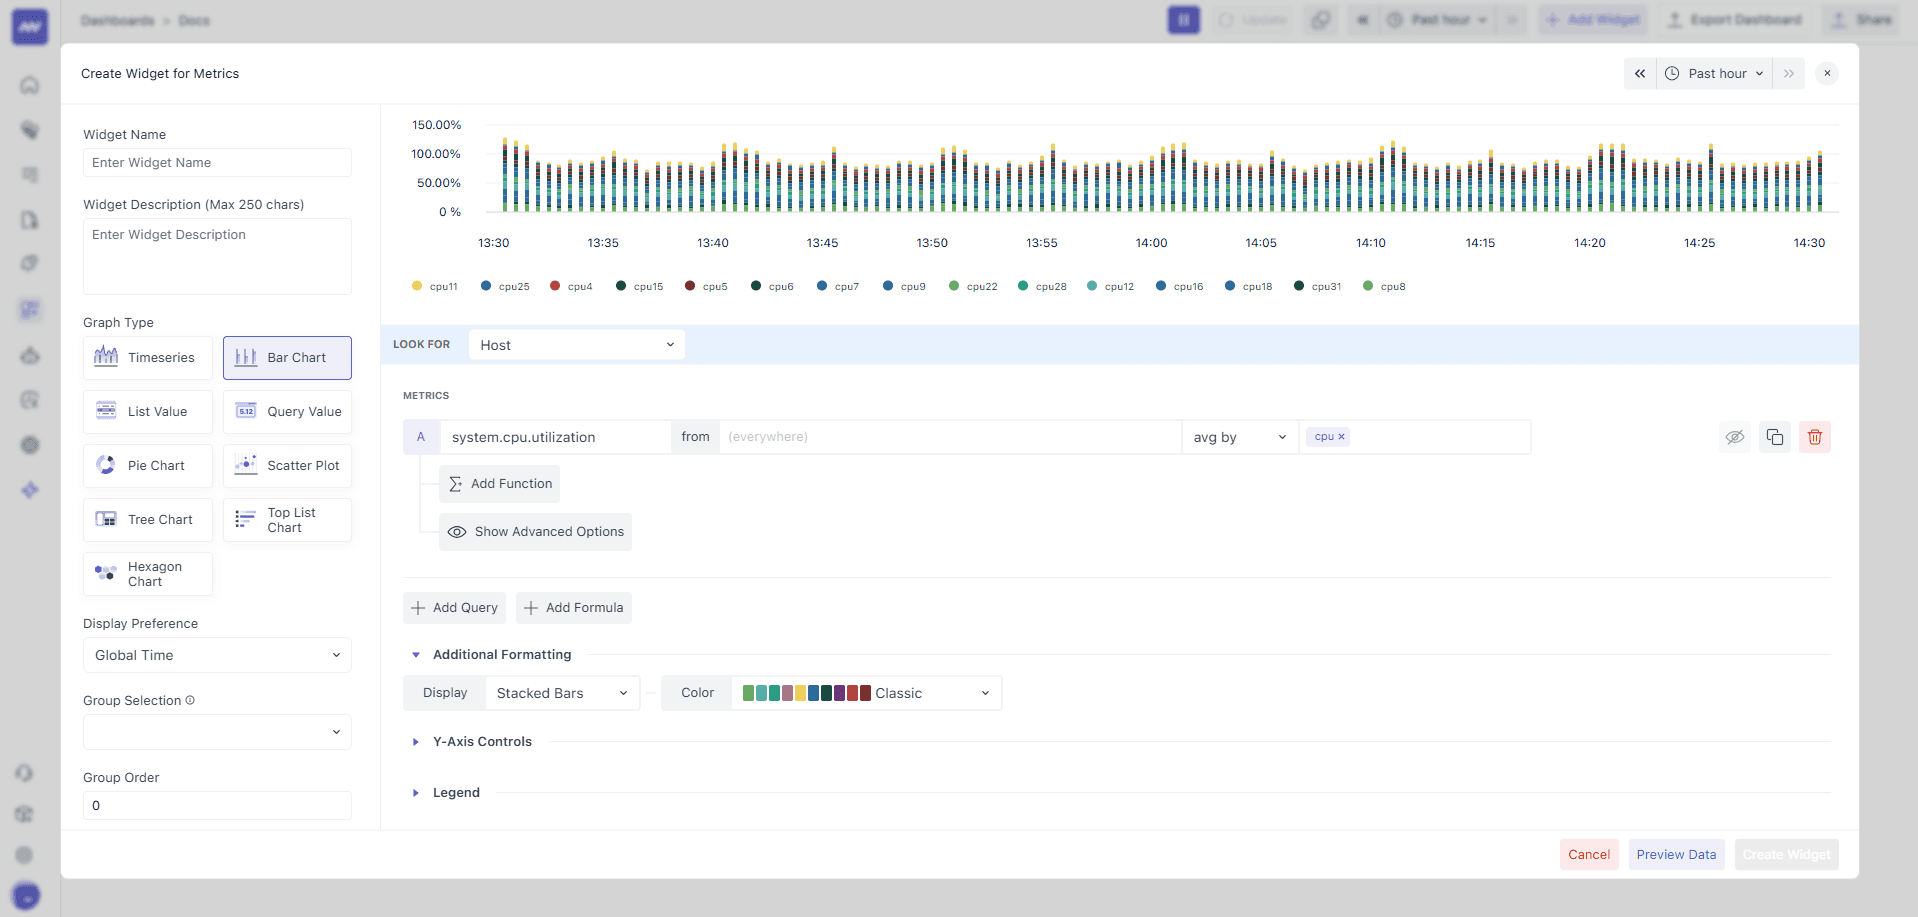Click the Preview Data button
Viewport: 1918px width, 917px height.
click(x=1675, y=854)
